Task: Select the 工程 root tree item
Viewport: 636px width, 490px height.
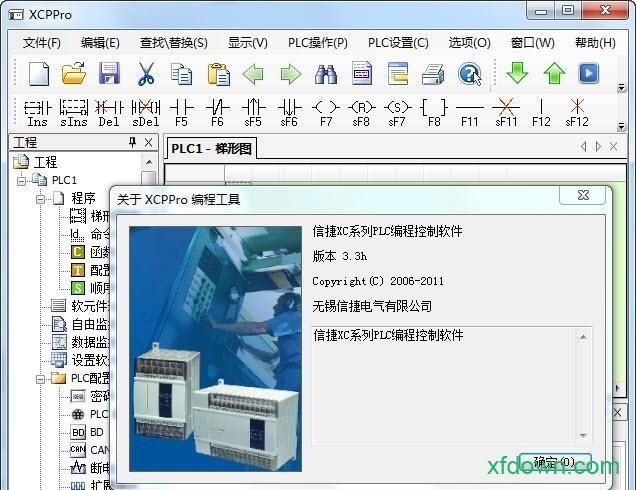Action: (x=45, y=162)
